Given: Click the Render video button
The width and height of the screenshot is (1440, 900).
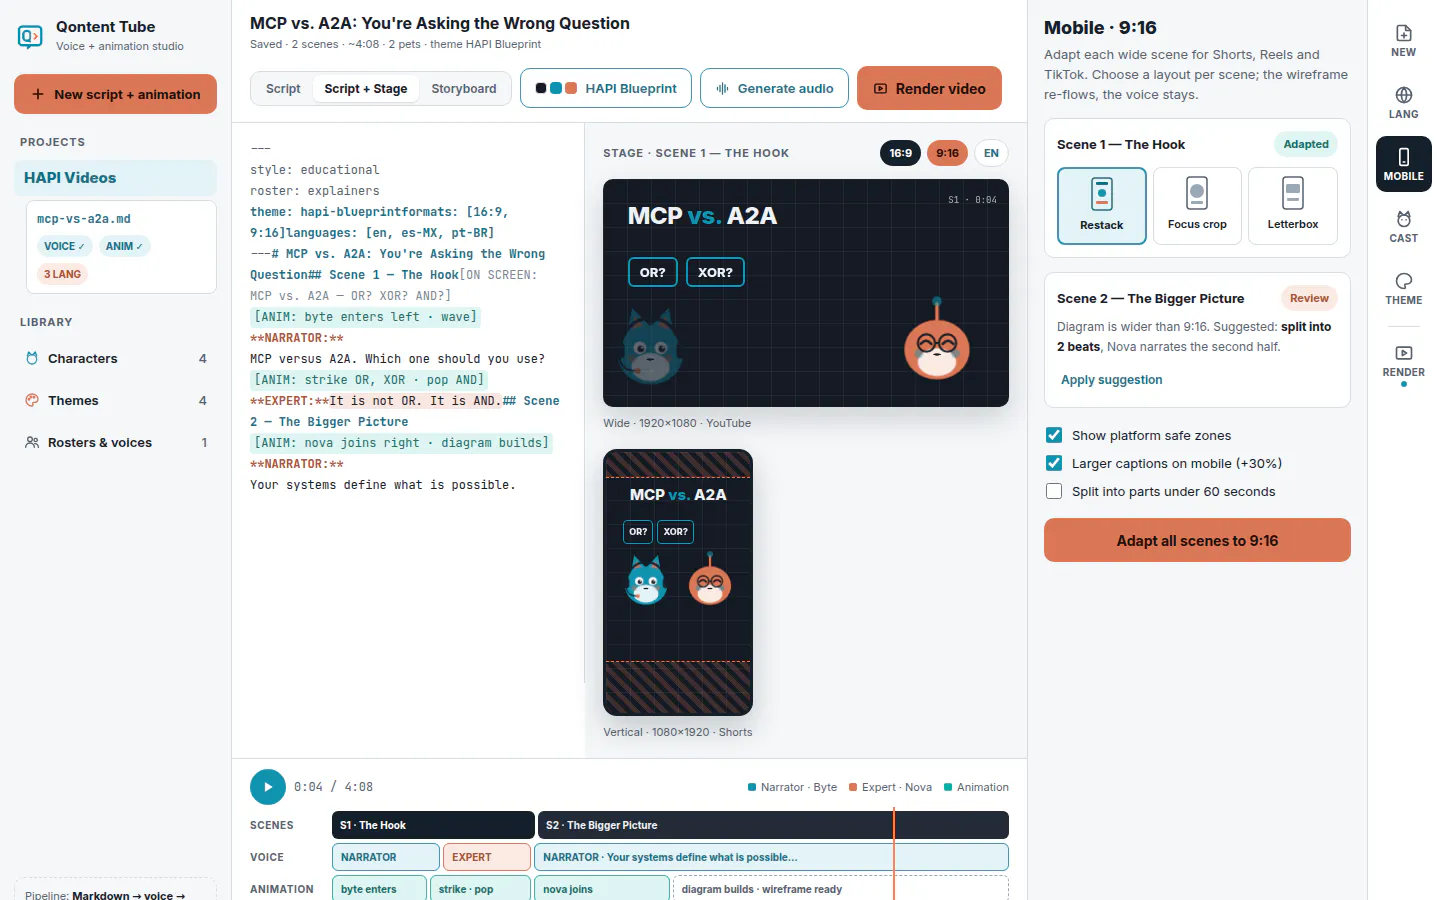Looking at the screenshot, I should 930,88.
